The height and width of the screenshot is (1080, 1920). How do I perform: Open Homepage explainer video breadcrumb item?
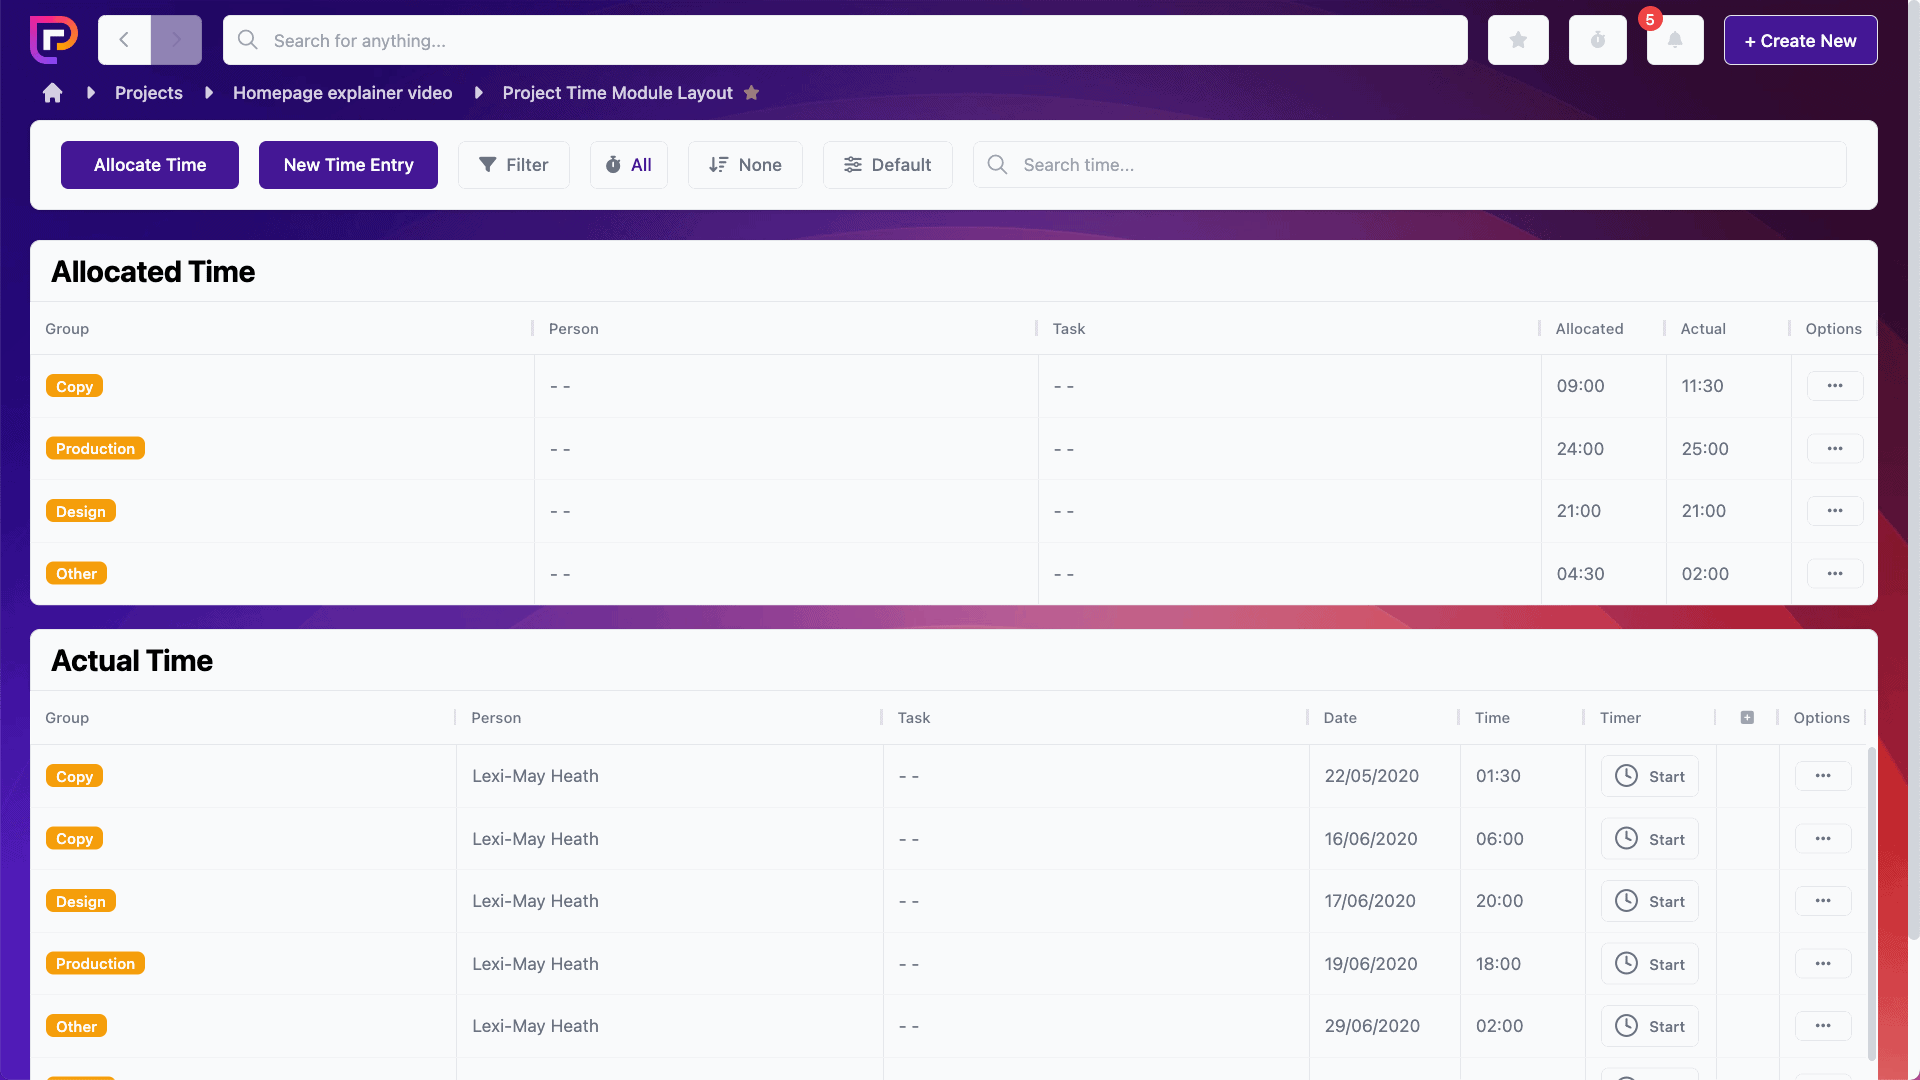342,92
